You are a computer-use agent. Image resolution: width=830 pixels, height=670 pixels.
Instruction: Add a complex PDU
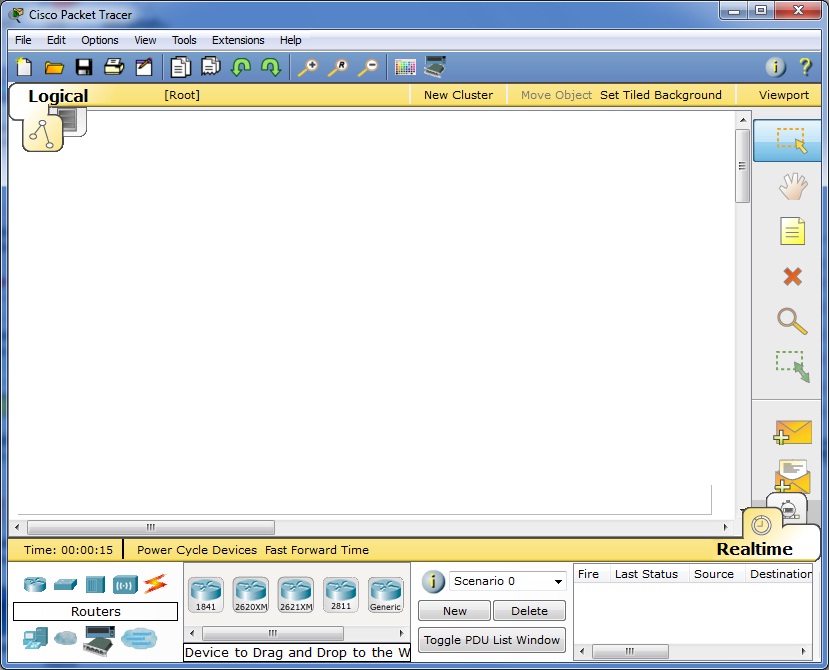click(792, 475)
